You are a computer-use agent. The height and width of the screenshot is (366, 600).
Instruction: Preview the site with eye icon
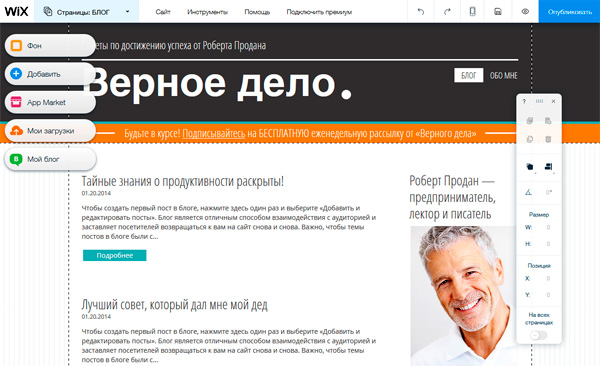[525, 11]
